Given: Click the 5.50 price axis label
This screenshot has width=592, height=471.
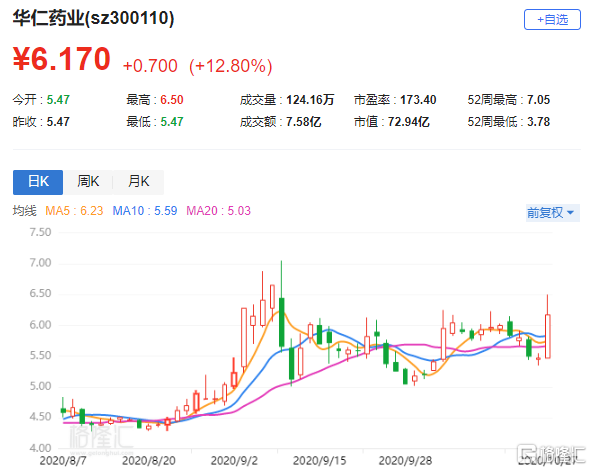Looking at the screenshot, I should coord(40,355).
